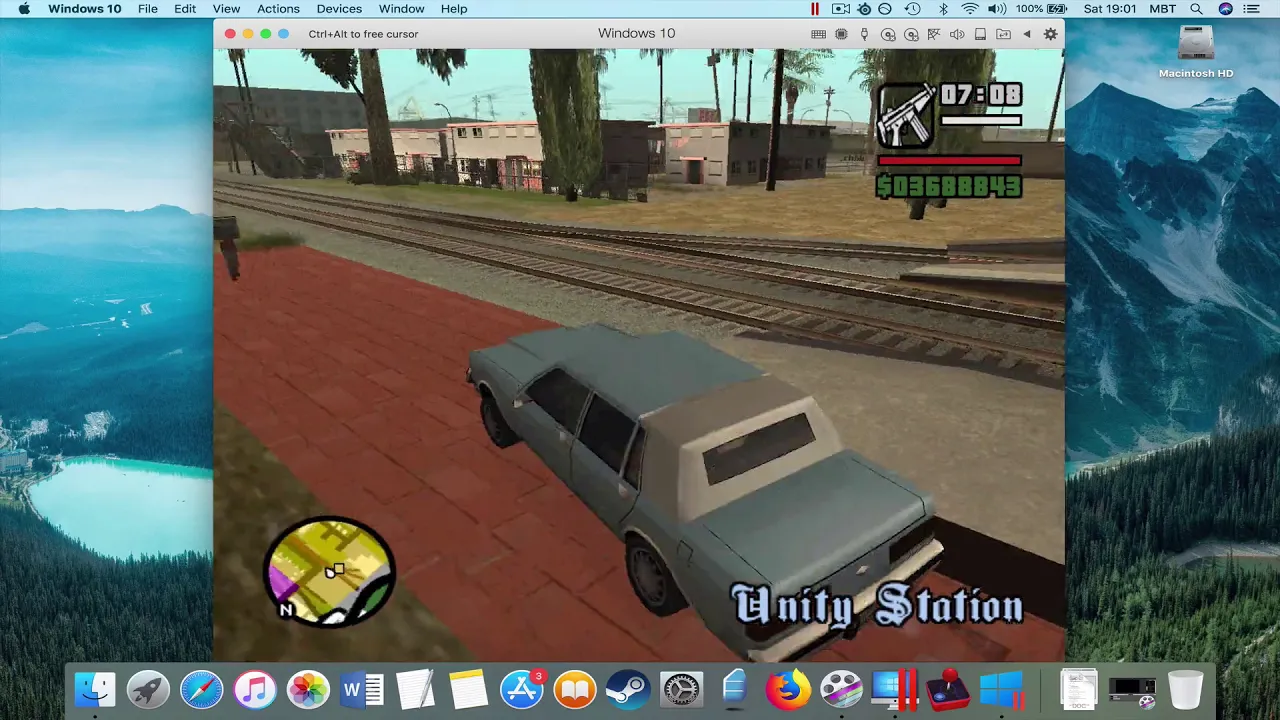This screenshot has height=720, width=1280.
Task: Open Time Machine menu bar icon
Action: pos(912,9)
